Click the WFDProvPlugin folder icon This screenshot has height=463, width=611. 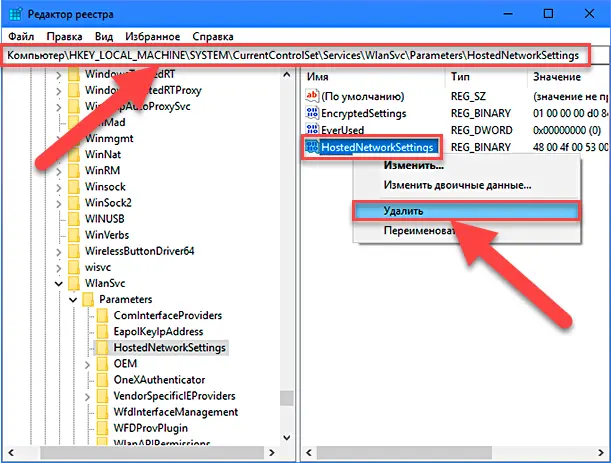(102, 428)
